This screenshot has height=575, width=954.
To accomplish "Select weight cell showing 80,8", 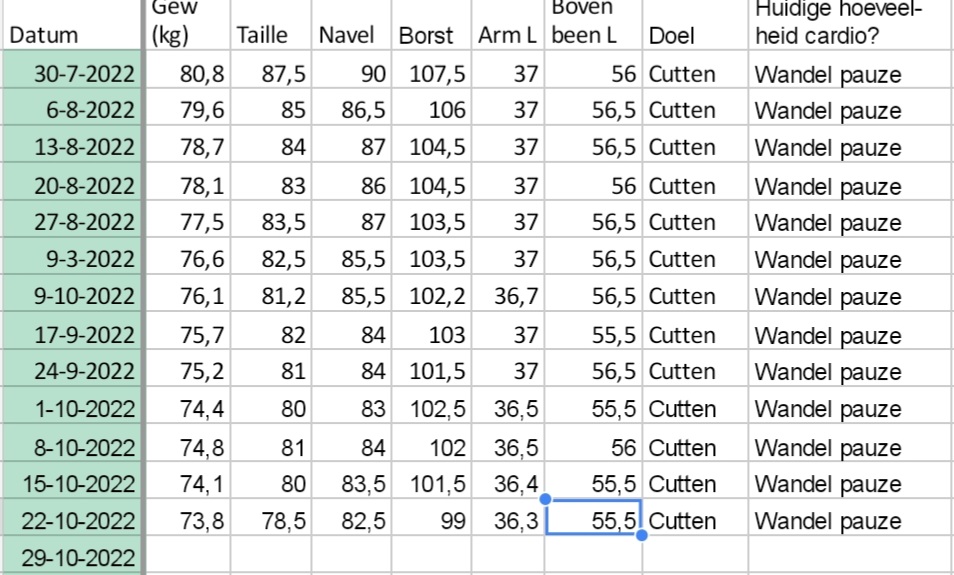I will 188,73.
